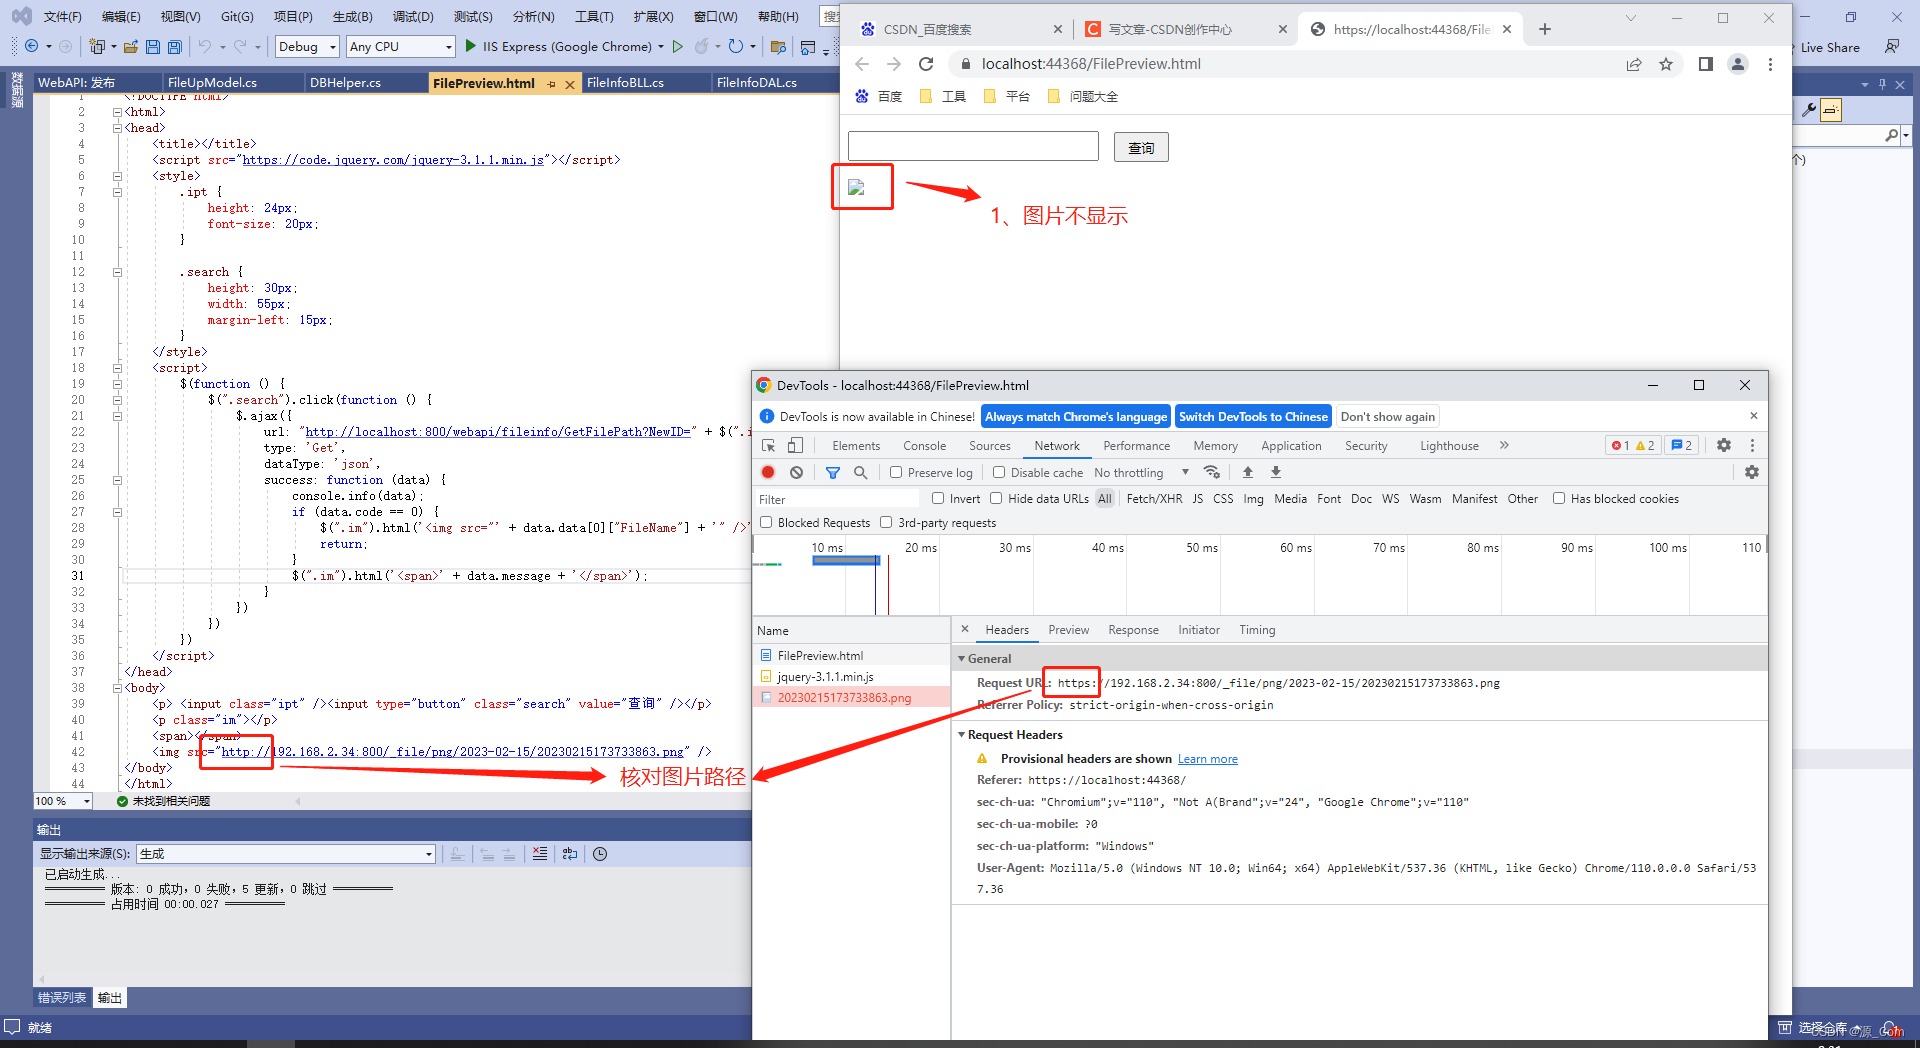Enable Preserve log checkbox
This screenshot has height=1048, width=1920.
pyautogui.click(x=896, y=472)
